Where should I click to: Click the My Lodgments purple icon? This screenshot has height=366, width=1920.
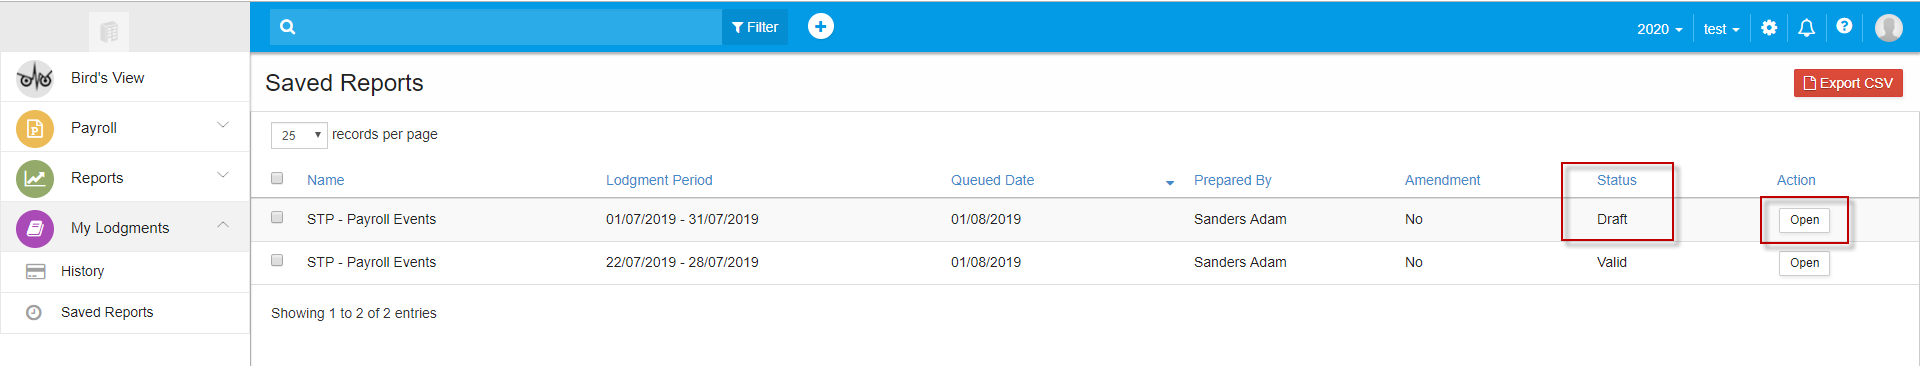pyautogui.click(x=35, y=228)
